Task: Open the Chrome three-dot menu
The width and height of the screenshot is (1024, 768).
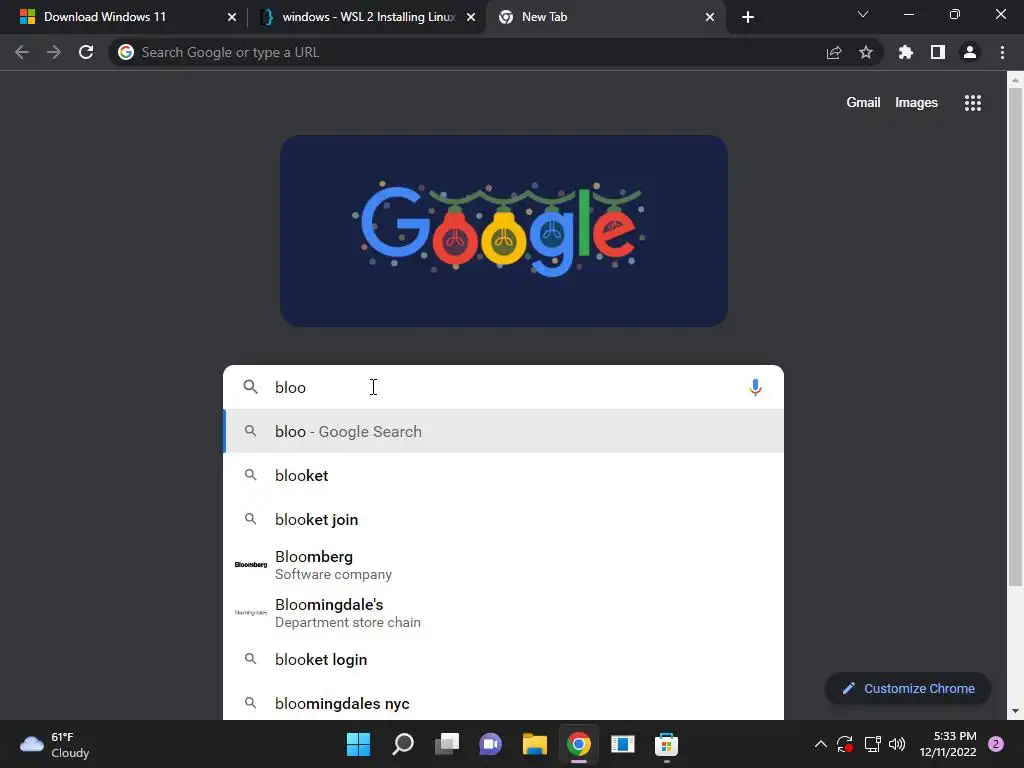Action: click(1002, 52)
